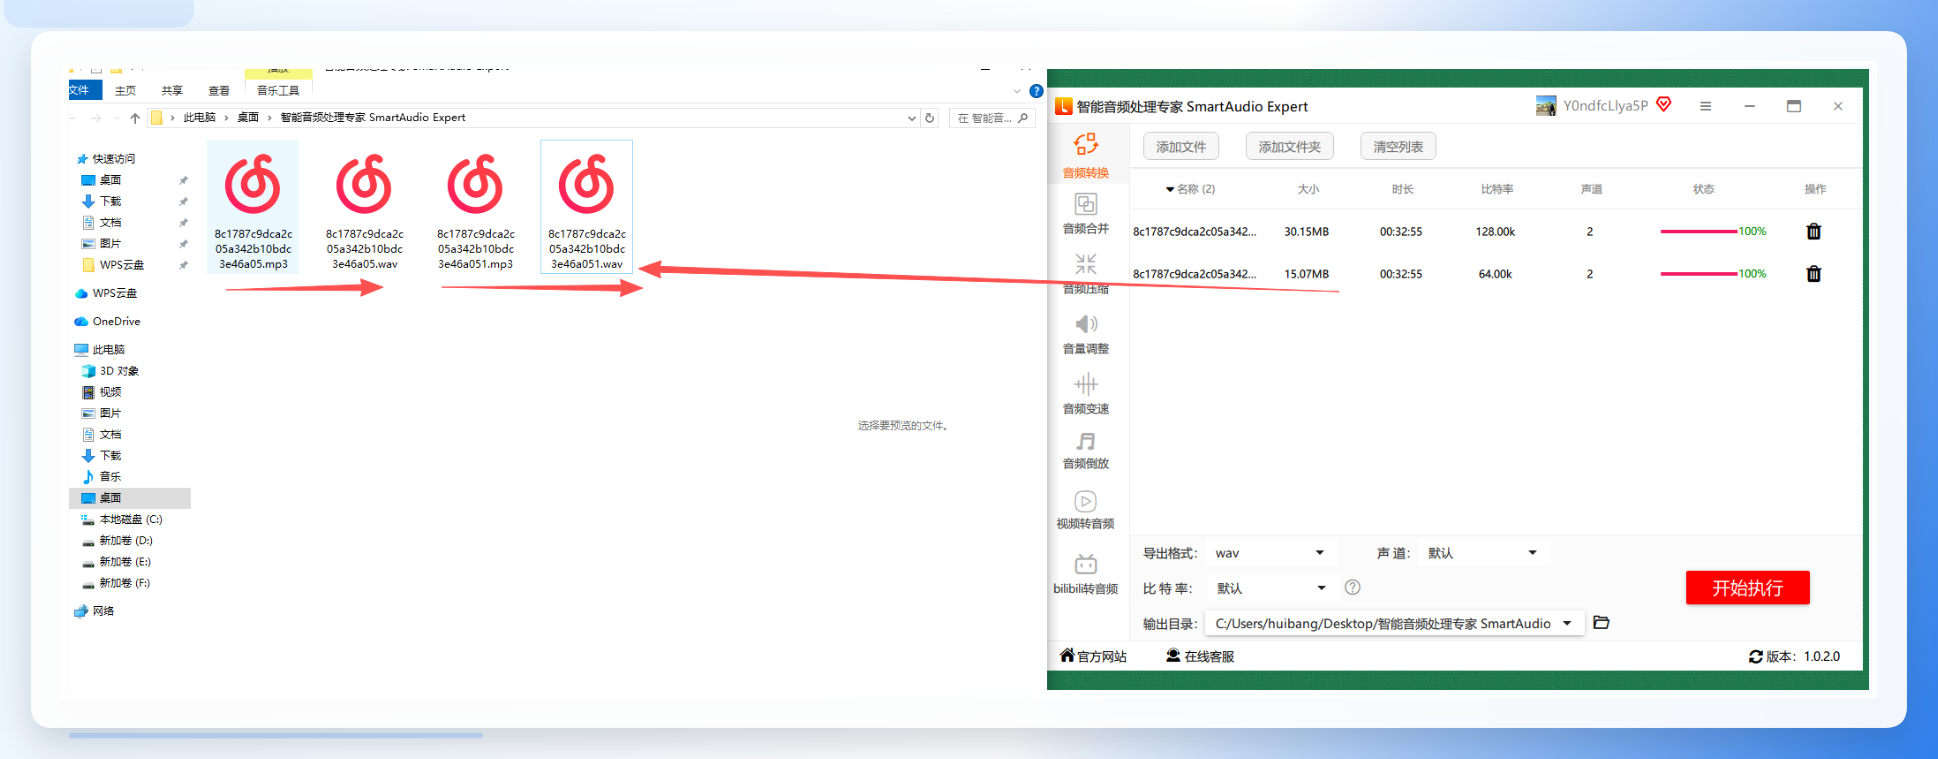1938x759 pixels.
Task: Collapse the Explorer ribbon with chevron
Action: [1017, 91]
